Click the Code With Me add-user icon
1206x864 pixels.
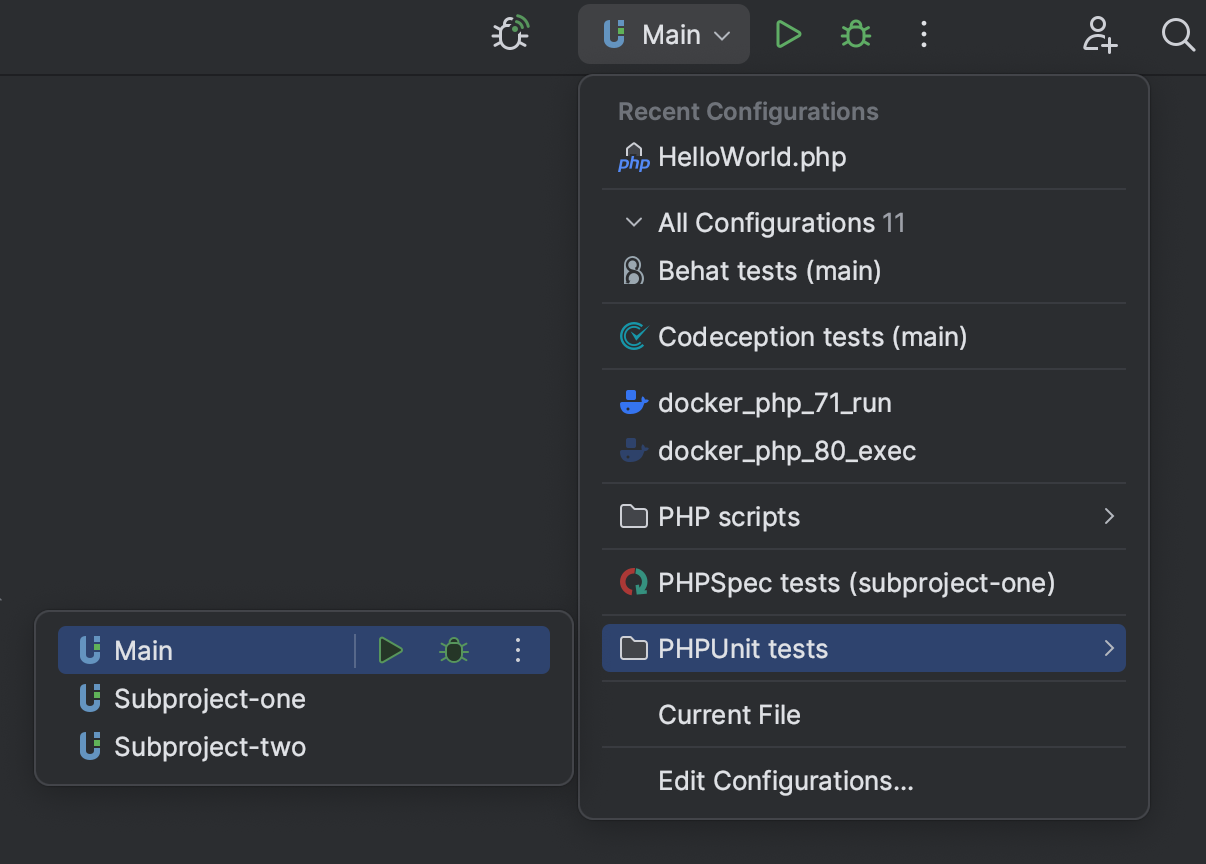tap(1099, 35)
